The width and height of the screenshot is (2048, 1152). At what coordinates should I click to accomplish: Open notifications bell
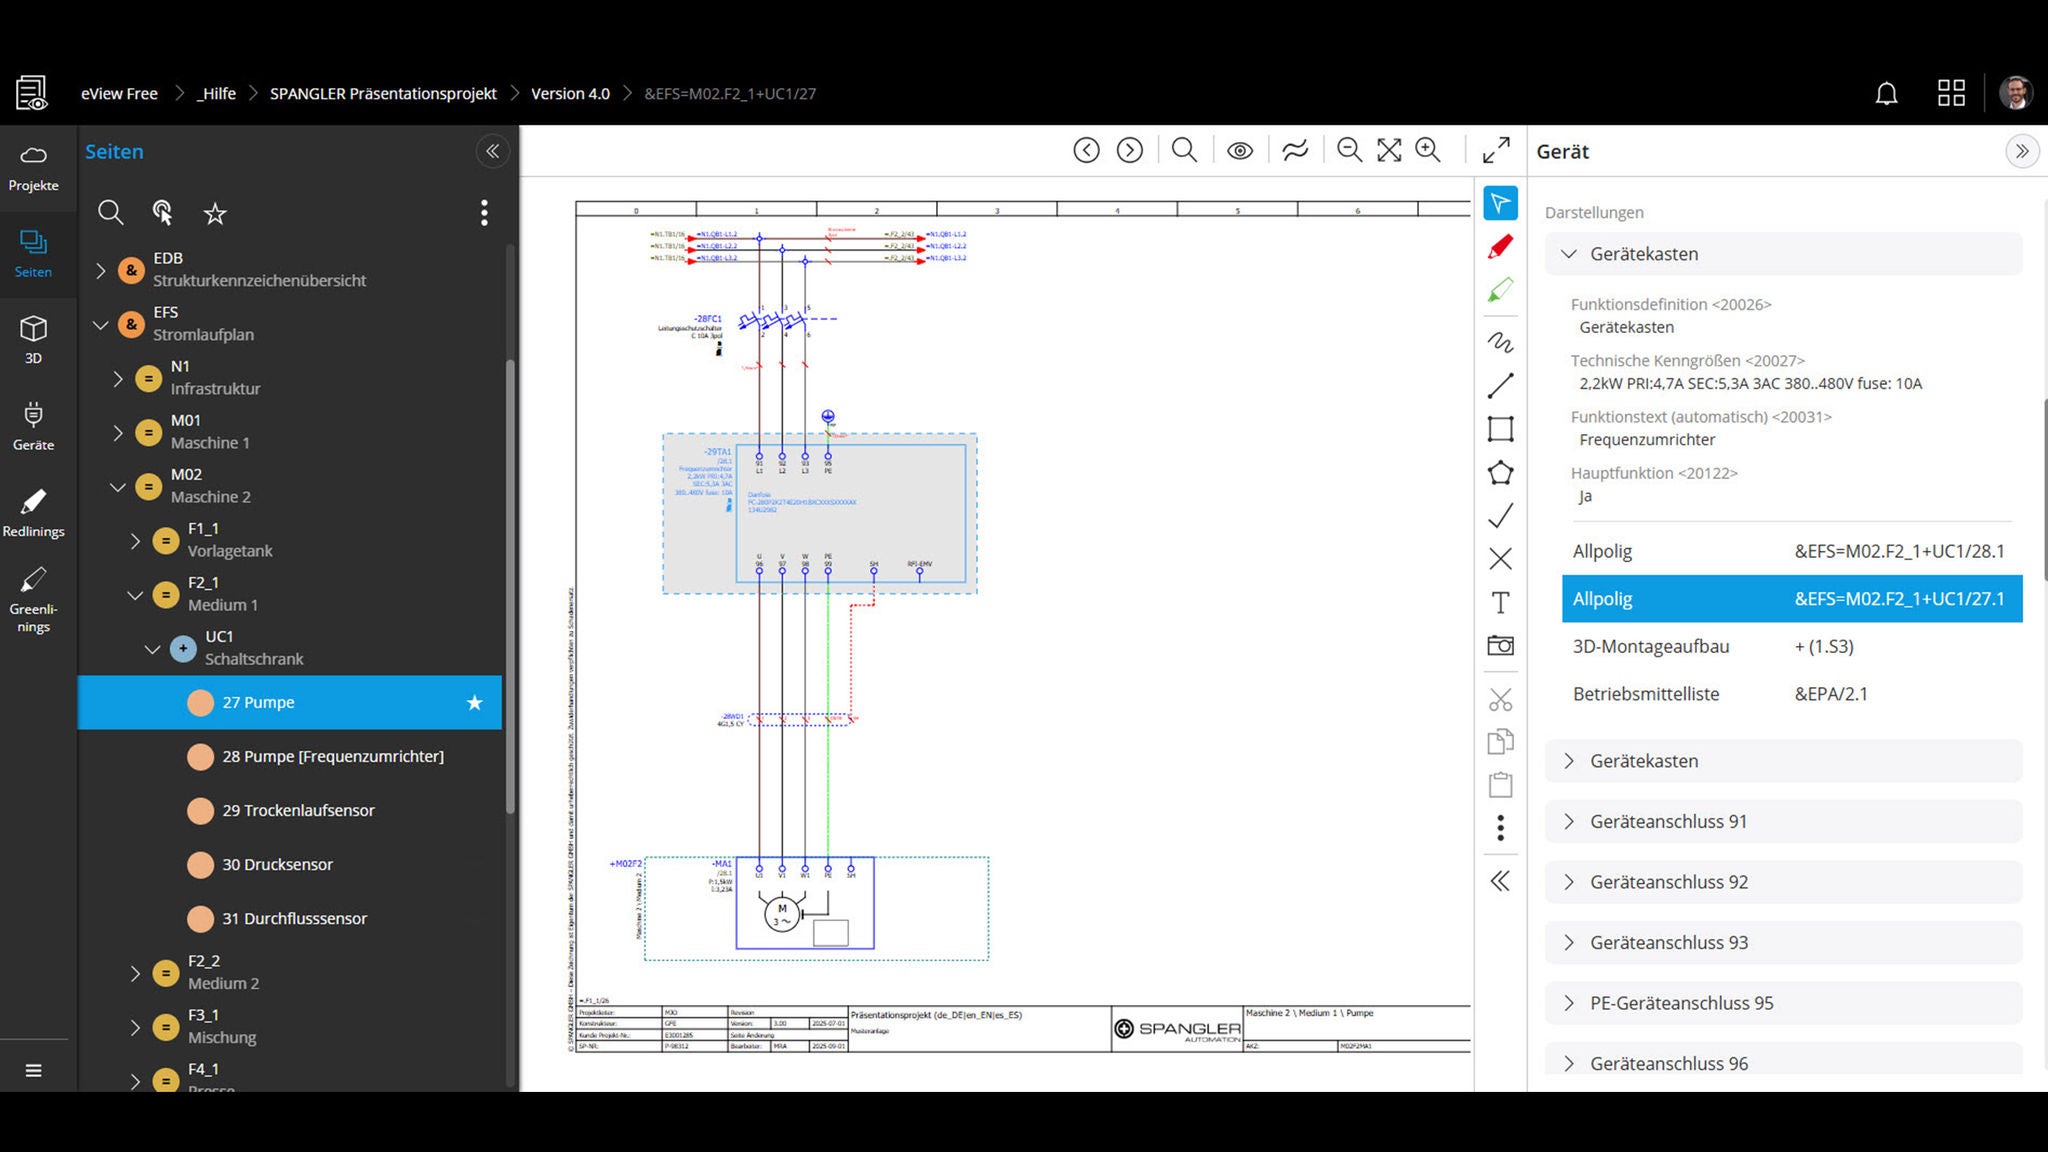(x=1886, y=93)
